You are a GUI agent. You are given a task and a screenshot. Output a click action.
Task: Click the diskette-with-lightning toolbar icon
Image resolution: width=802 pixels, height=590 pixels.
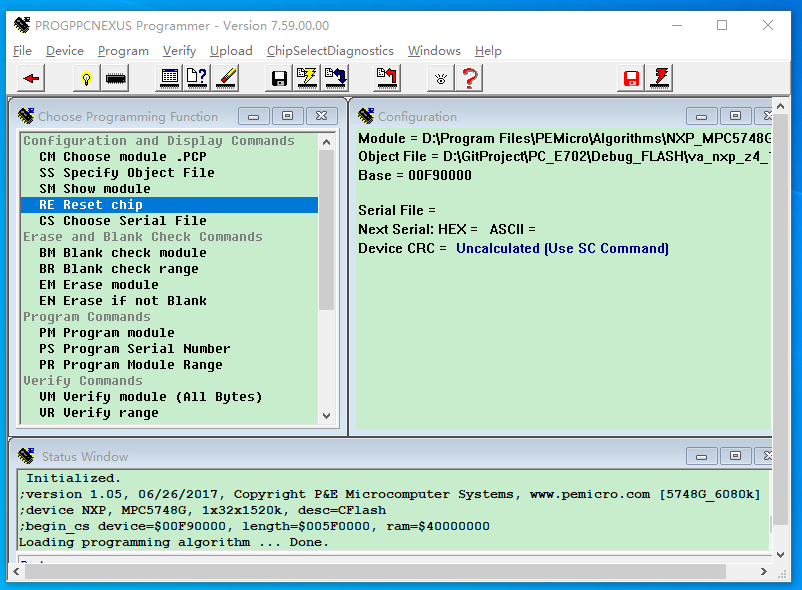pos(306,77)
